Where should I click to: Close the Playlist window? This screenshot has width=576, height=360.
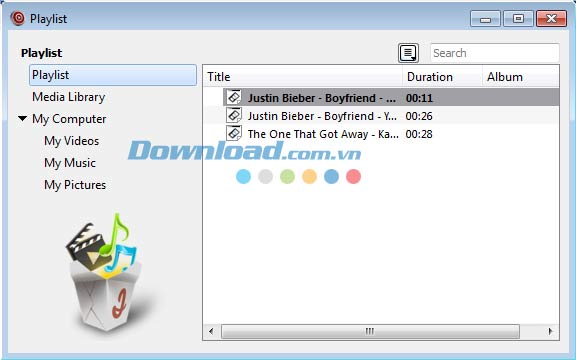(x=551, y=19)
